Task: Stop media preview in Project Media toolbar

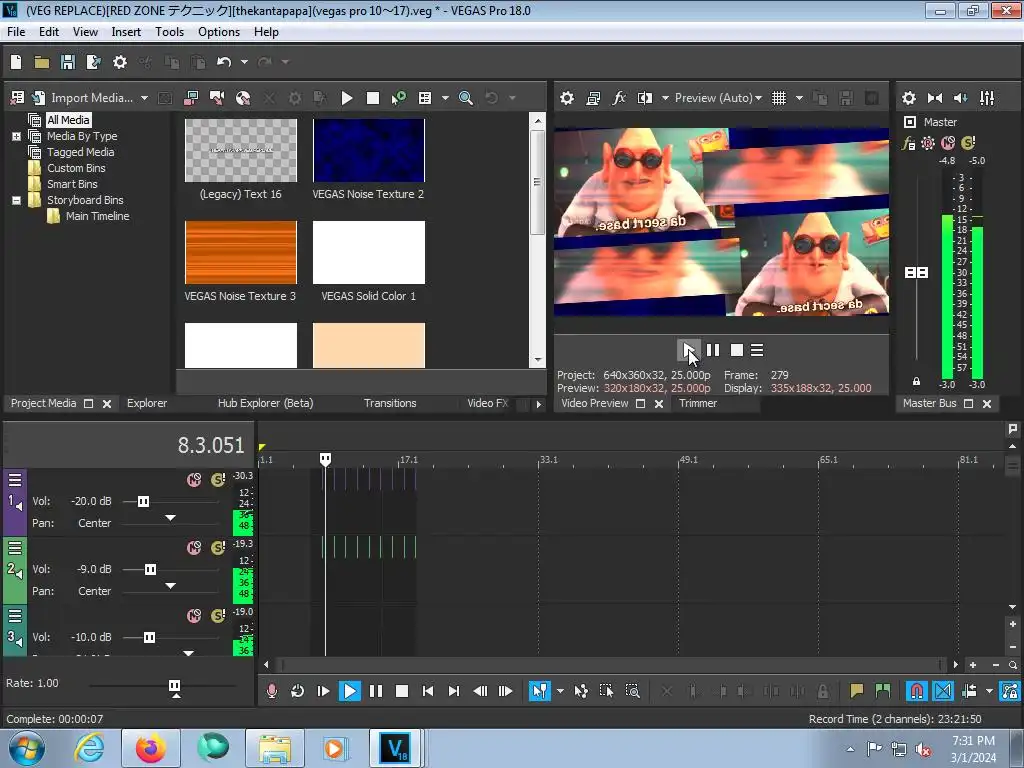Action: (373, 98)
